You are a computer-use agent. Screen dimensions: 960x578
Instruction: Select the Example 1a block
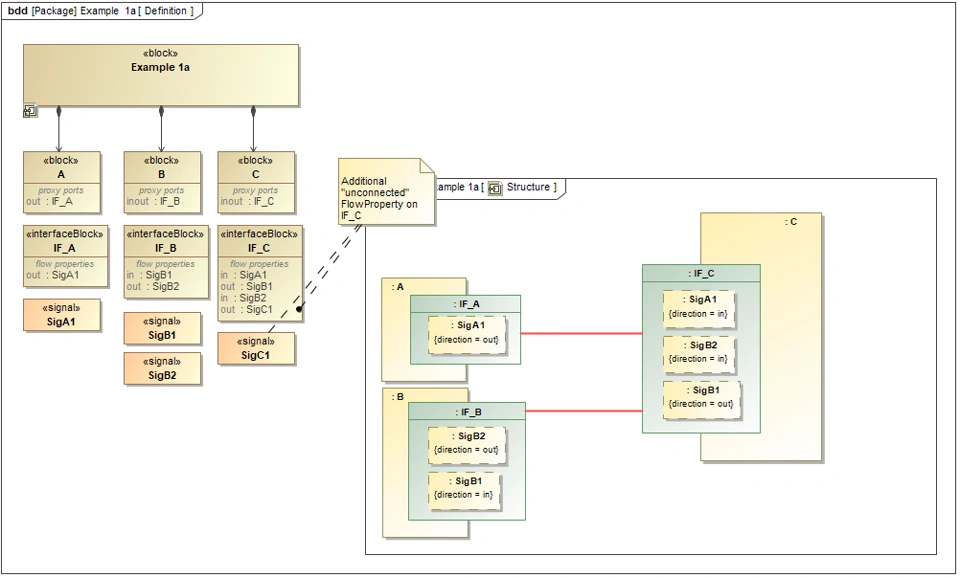pos(161,75)
